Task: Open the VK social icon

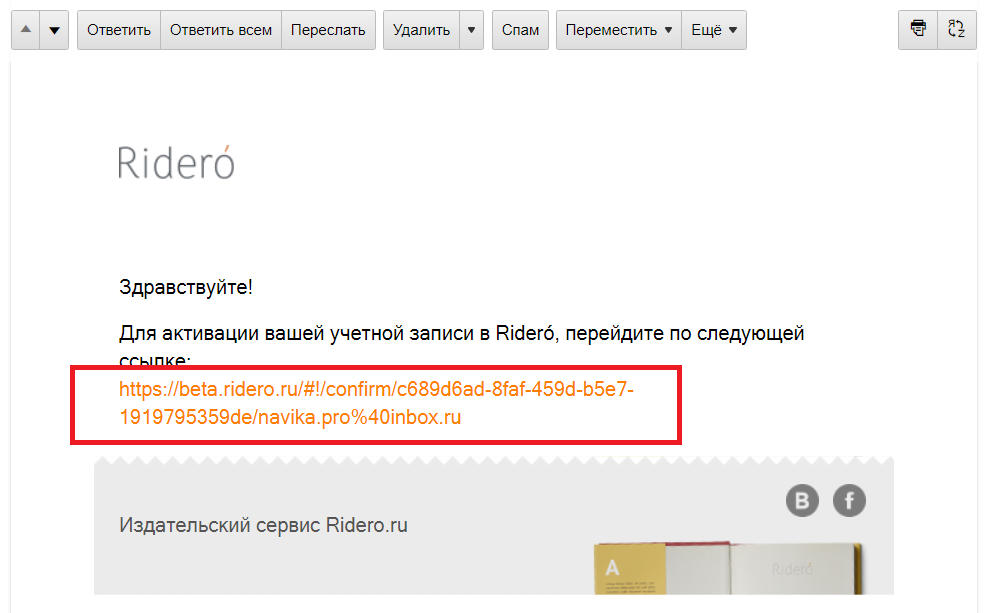Action: coord(802,500)
